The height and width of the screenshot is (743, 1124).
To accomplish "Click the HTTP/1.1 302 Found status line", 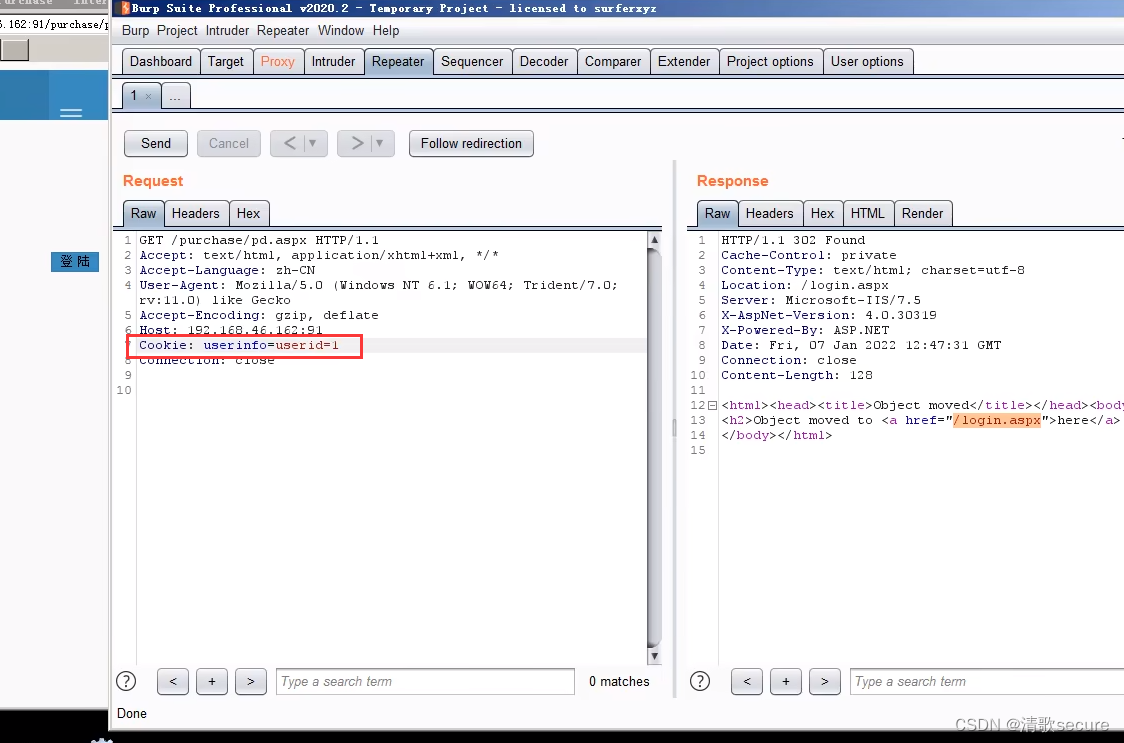I will pos(793,240).
